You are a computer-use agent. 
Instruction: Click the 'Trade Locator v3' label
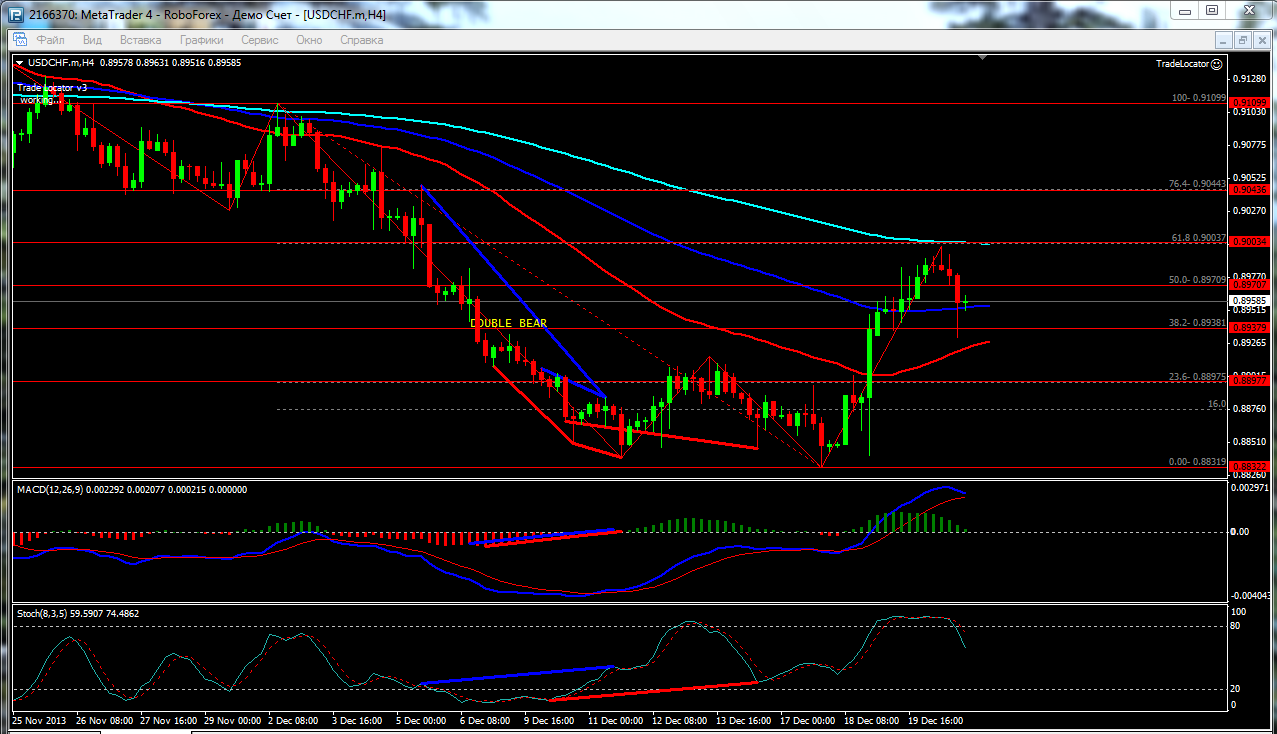click(x=52, y=88)
